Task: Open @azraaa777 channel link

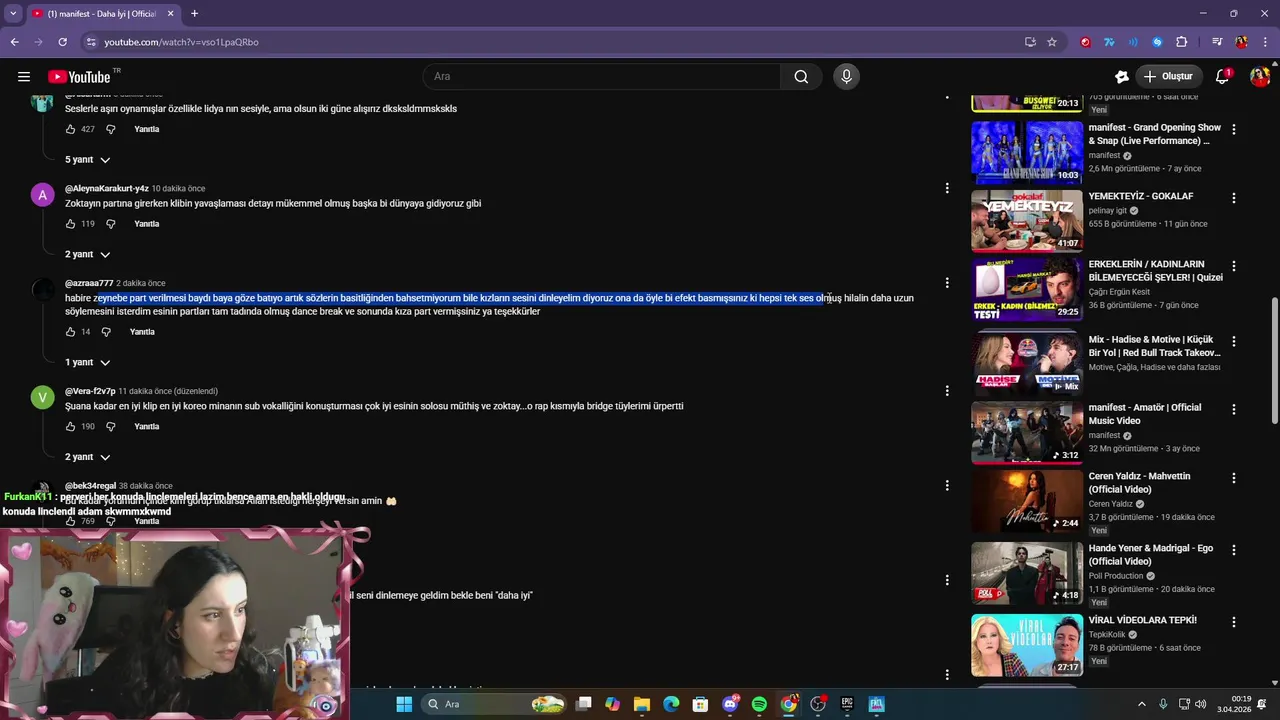Action: [89, 283]
